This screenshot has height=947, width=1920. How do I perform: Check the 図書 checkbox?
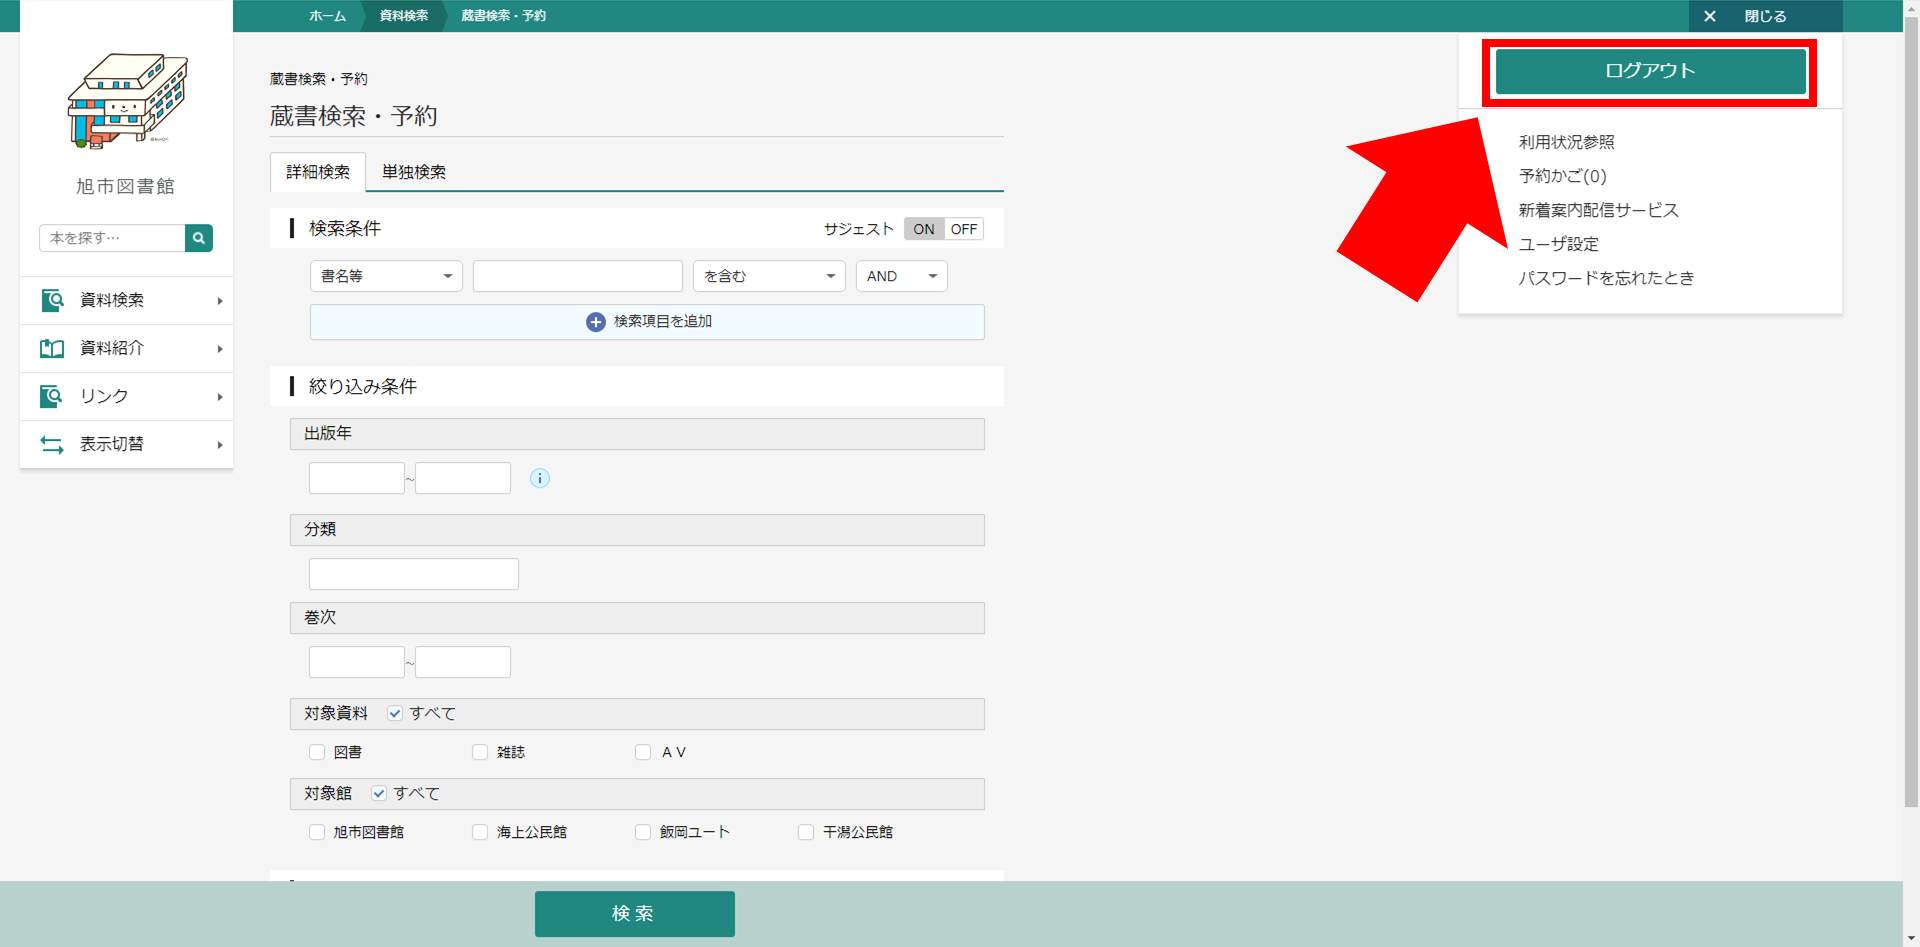[317, 752]
